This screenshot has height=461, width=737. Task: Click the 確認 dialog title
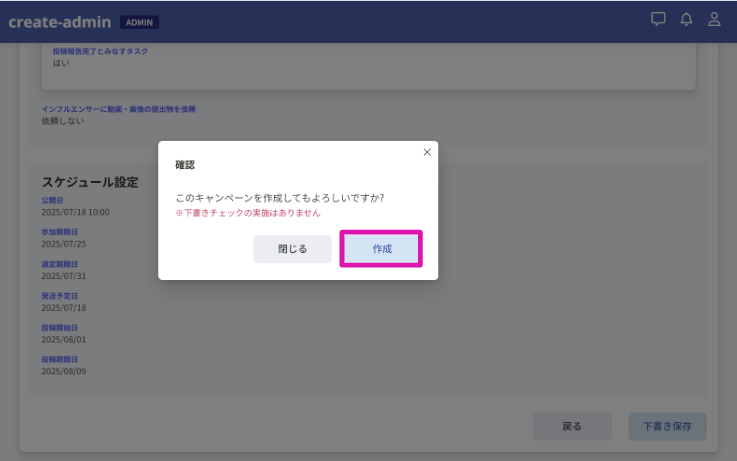185,164
